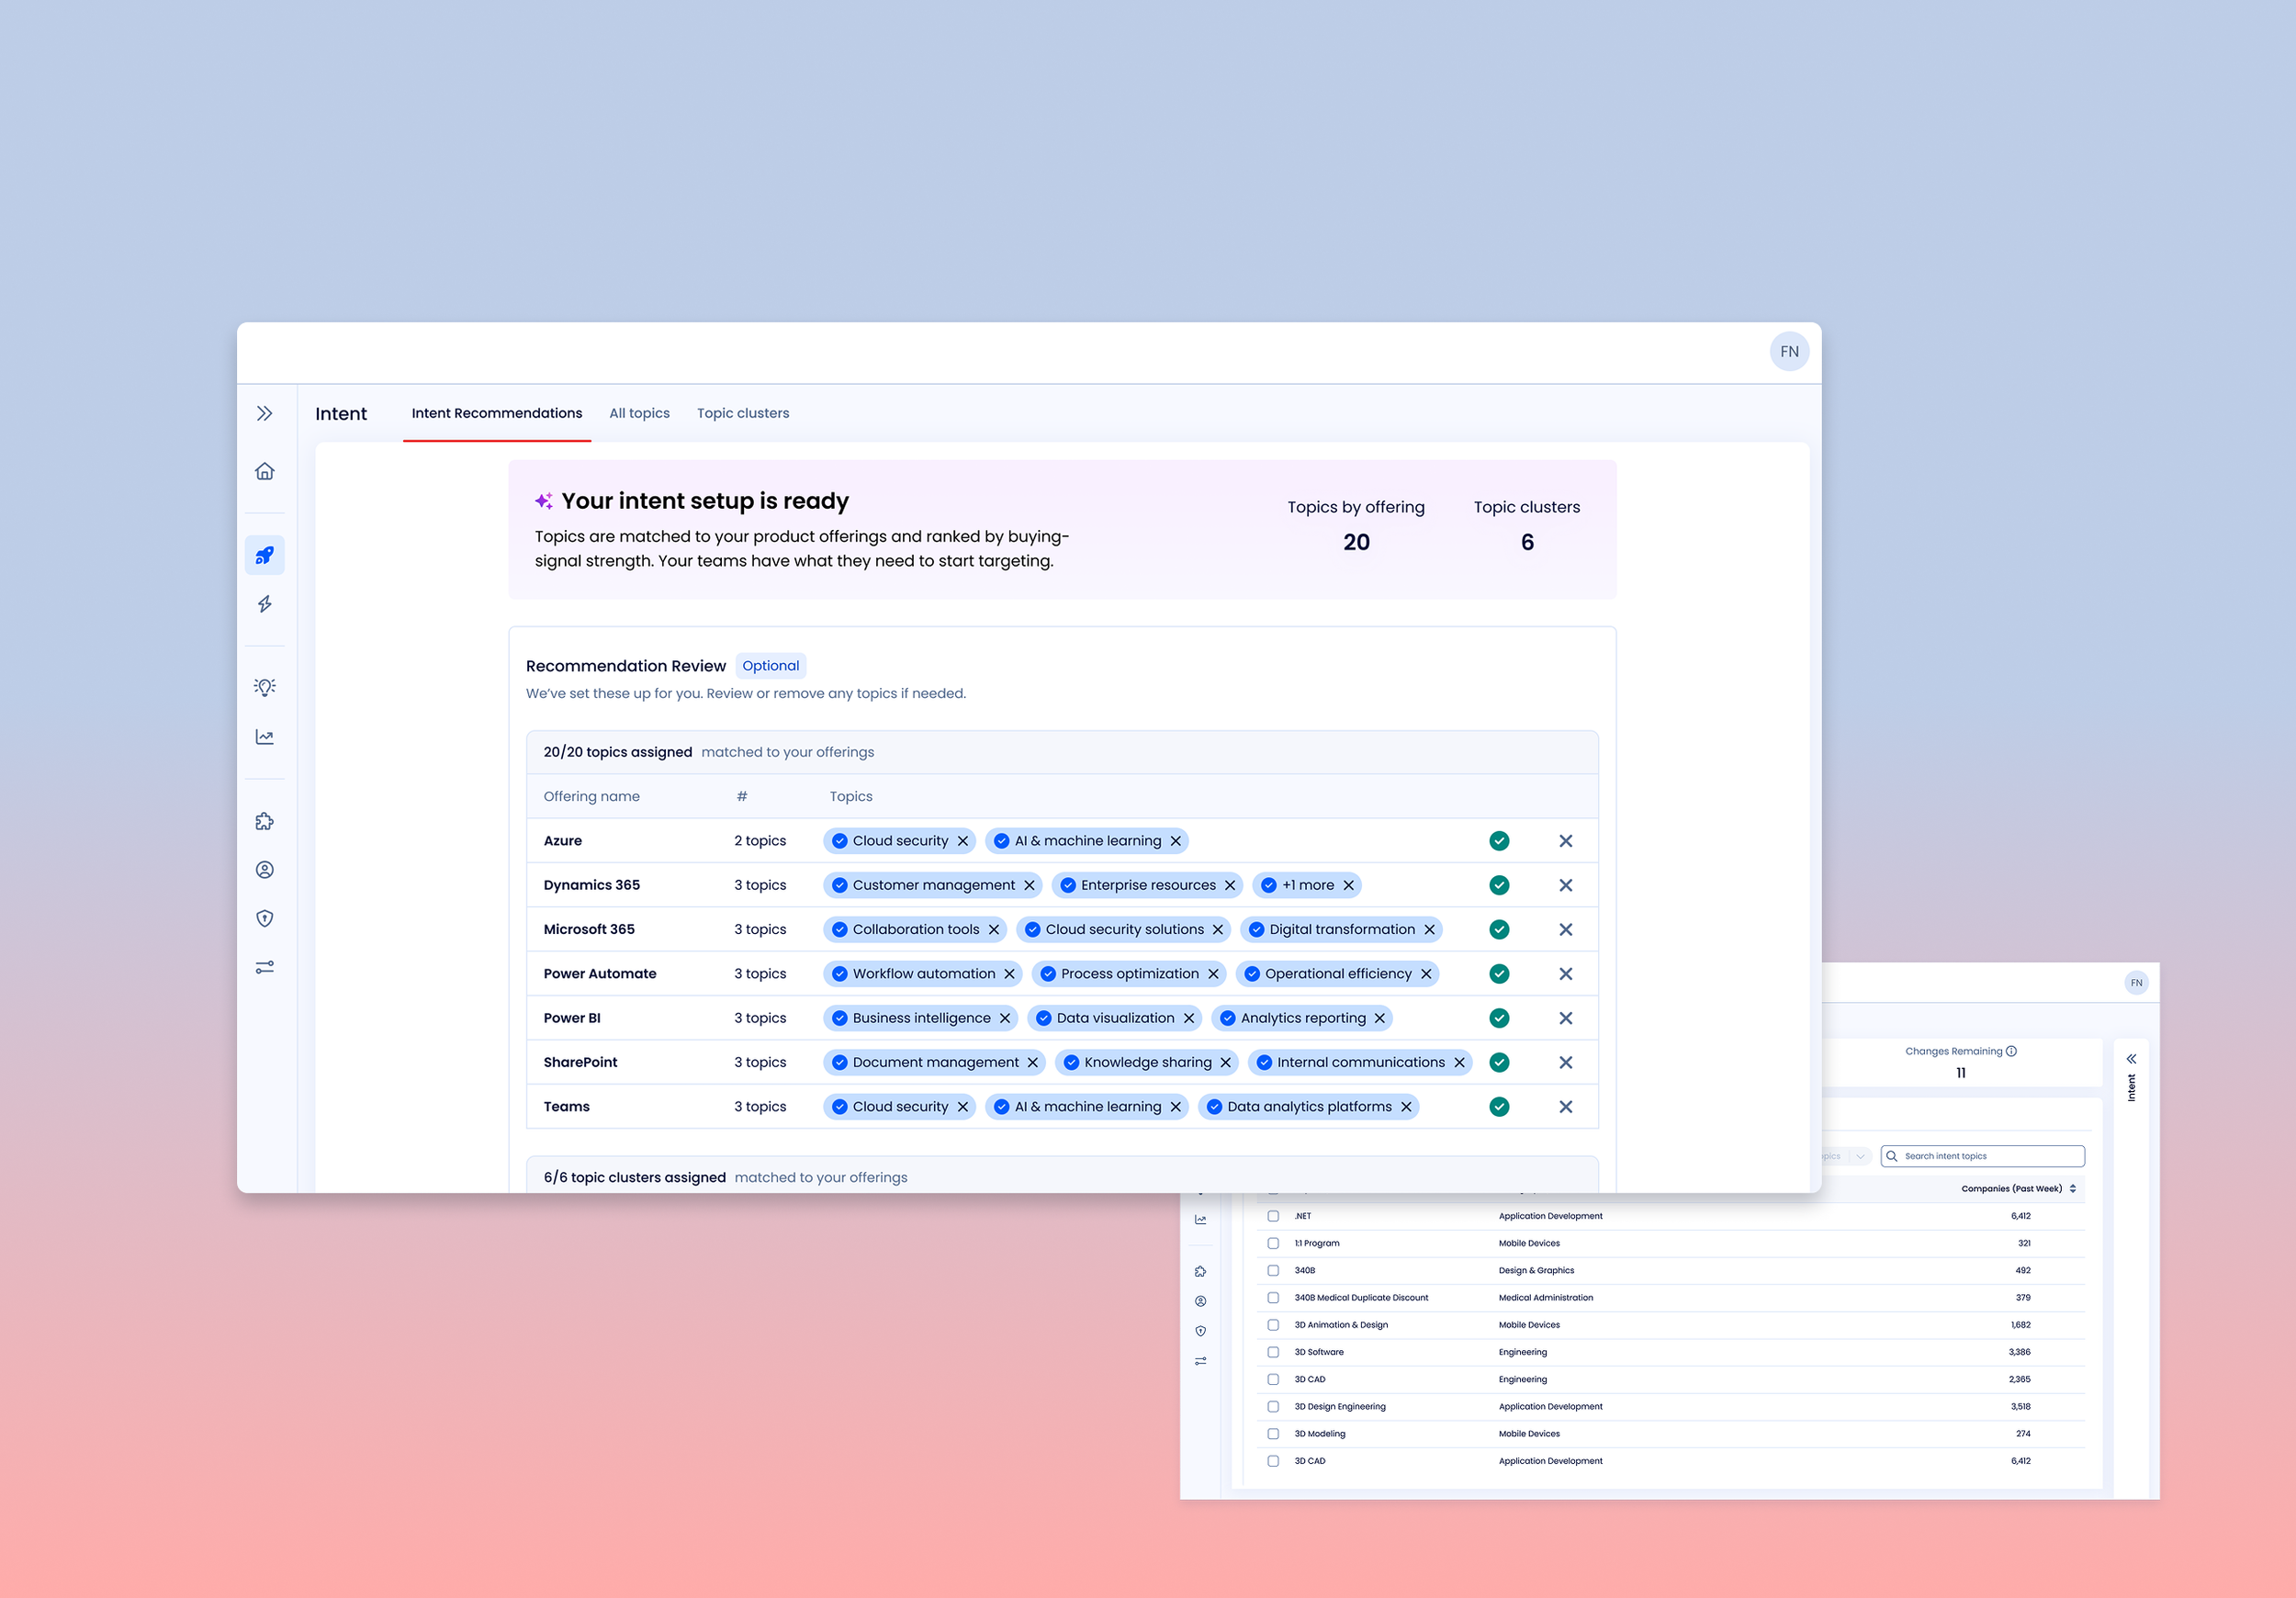Open the shield icon in back window sidebar

click(1200, 1331)
